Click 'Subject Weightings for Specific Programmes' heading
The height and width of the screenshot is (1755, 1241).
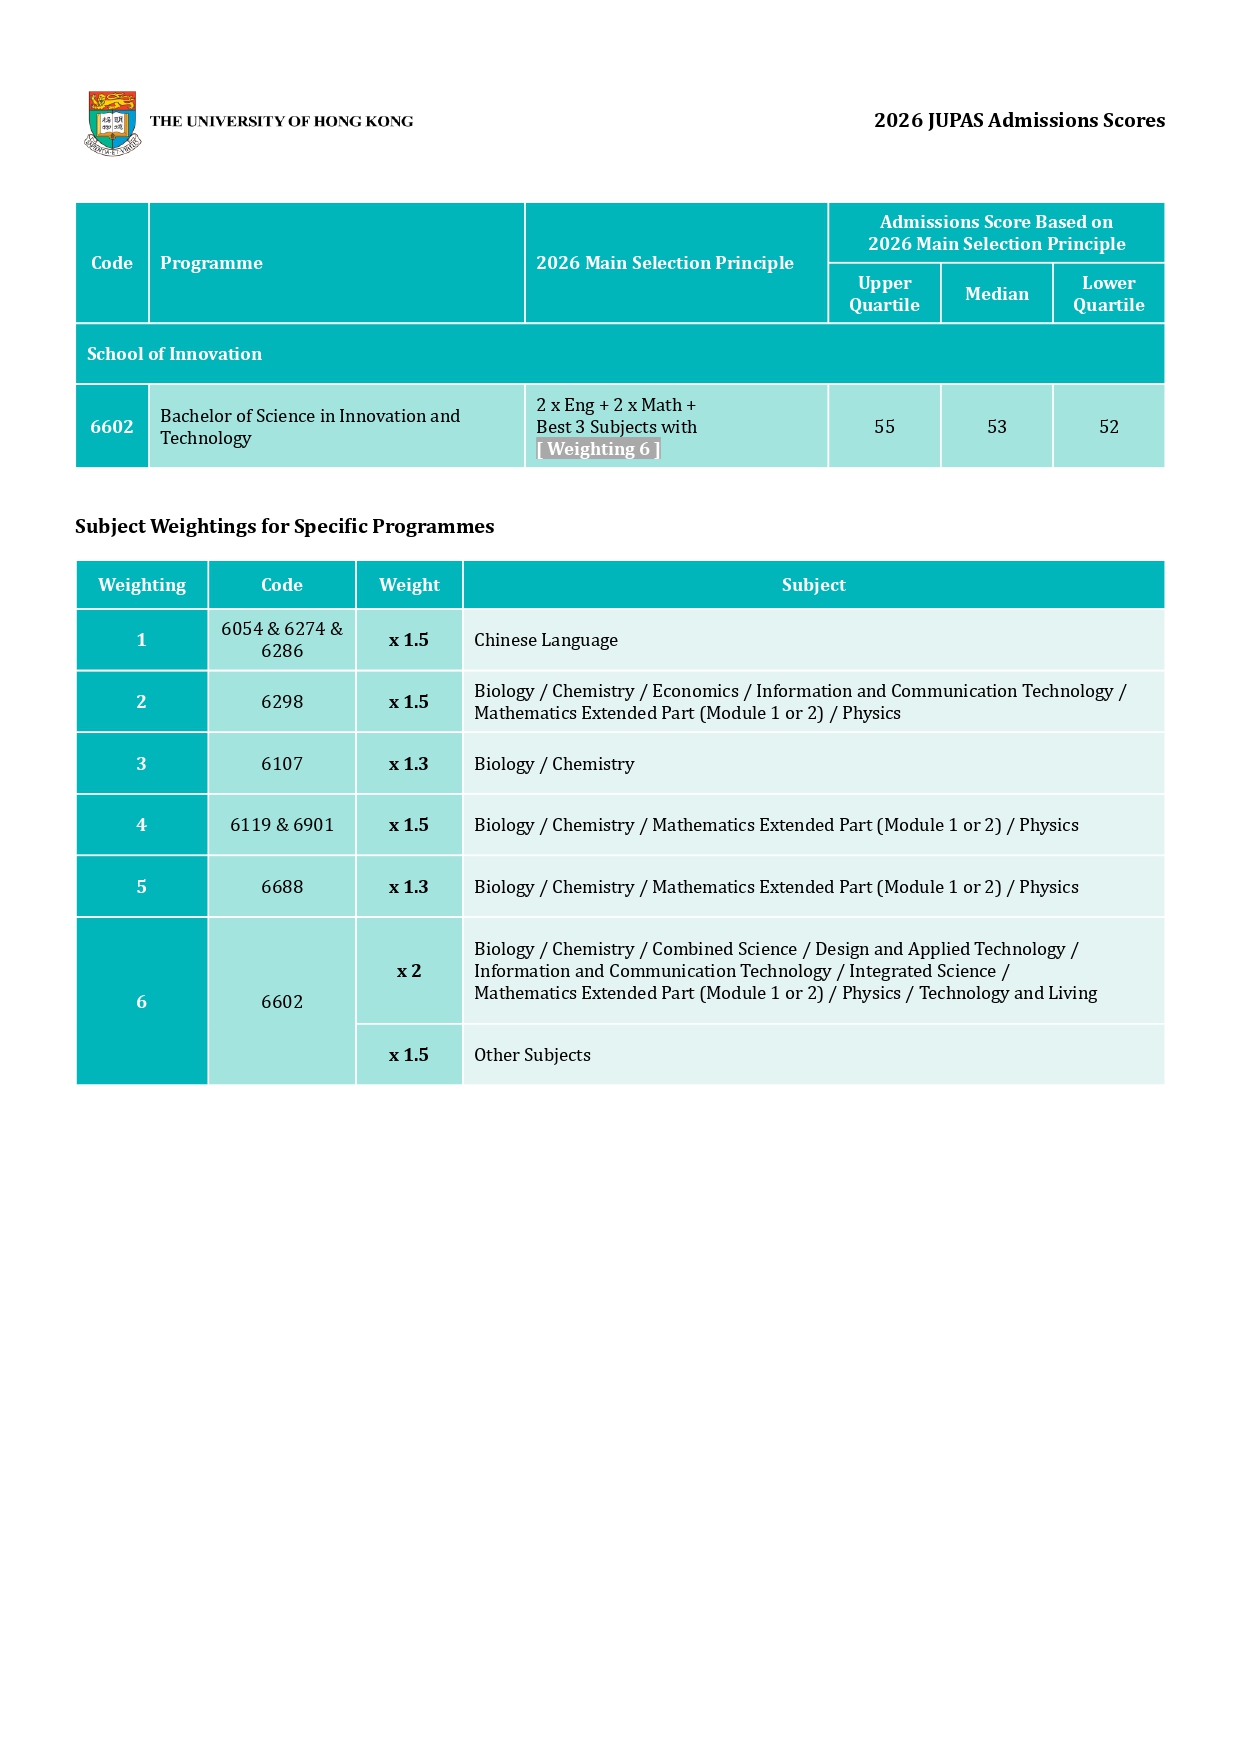285,526
